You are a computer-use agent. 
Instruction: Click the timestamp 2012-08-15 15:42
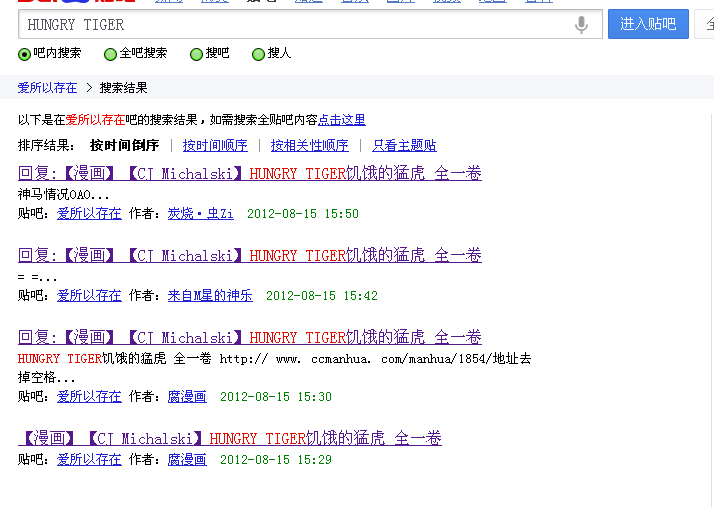pyautogui.click(x=321, y=296)
